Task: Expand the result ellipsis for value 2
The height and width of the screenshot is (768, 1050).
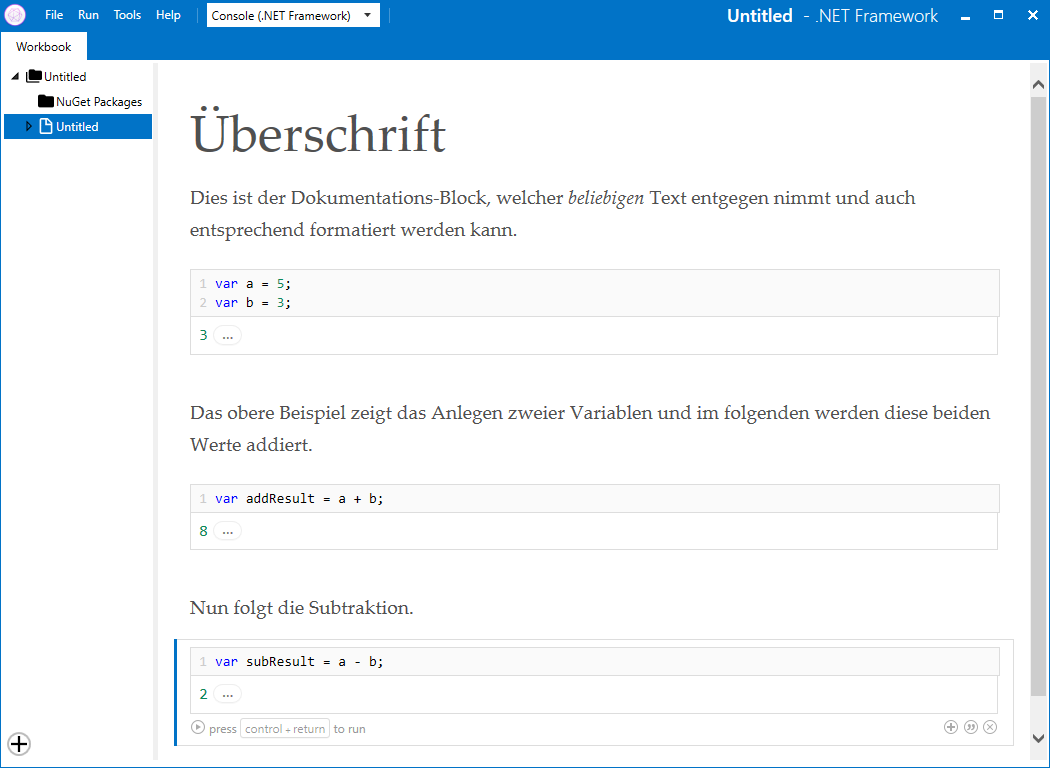Action: 227,694
